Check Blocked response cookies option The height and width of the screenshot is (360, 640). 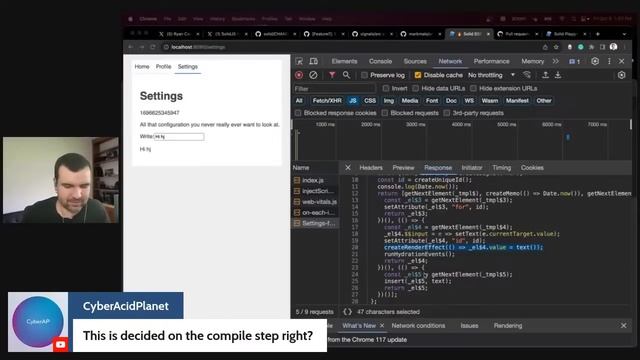coord(298,113)
